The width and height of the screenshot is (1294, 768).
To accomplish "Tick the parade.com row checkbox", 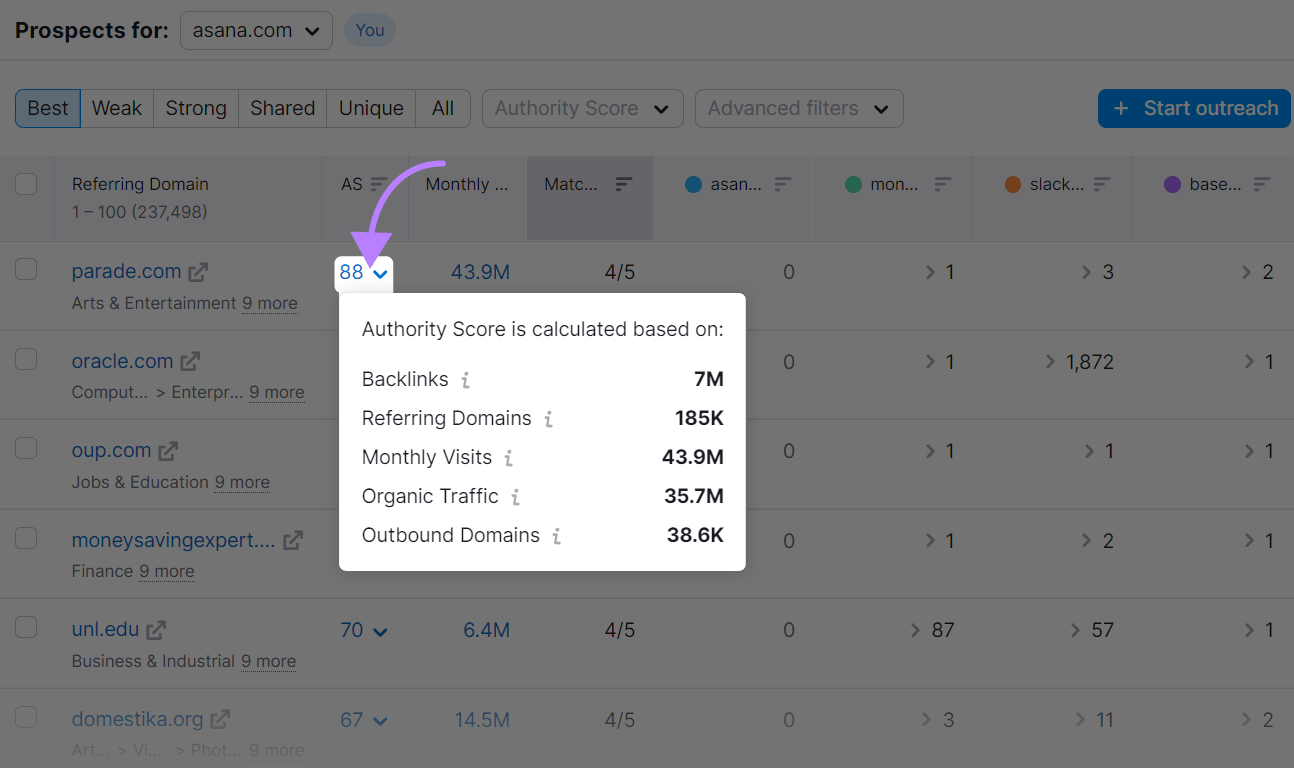I will coord(26,269).
